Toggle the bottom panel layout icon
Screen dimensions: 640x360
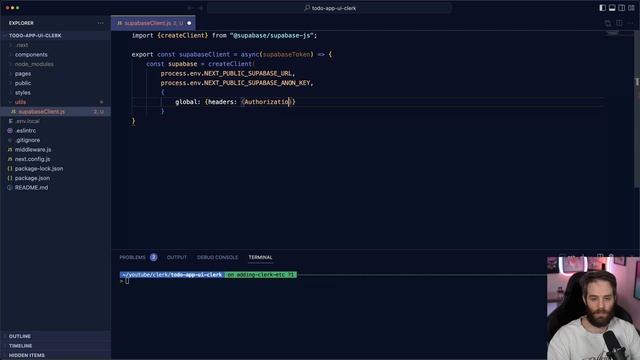pyautogui.click(x=612, y=8)
